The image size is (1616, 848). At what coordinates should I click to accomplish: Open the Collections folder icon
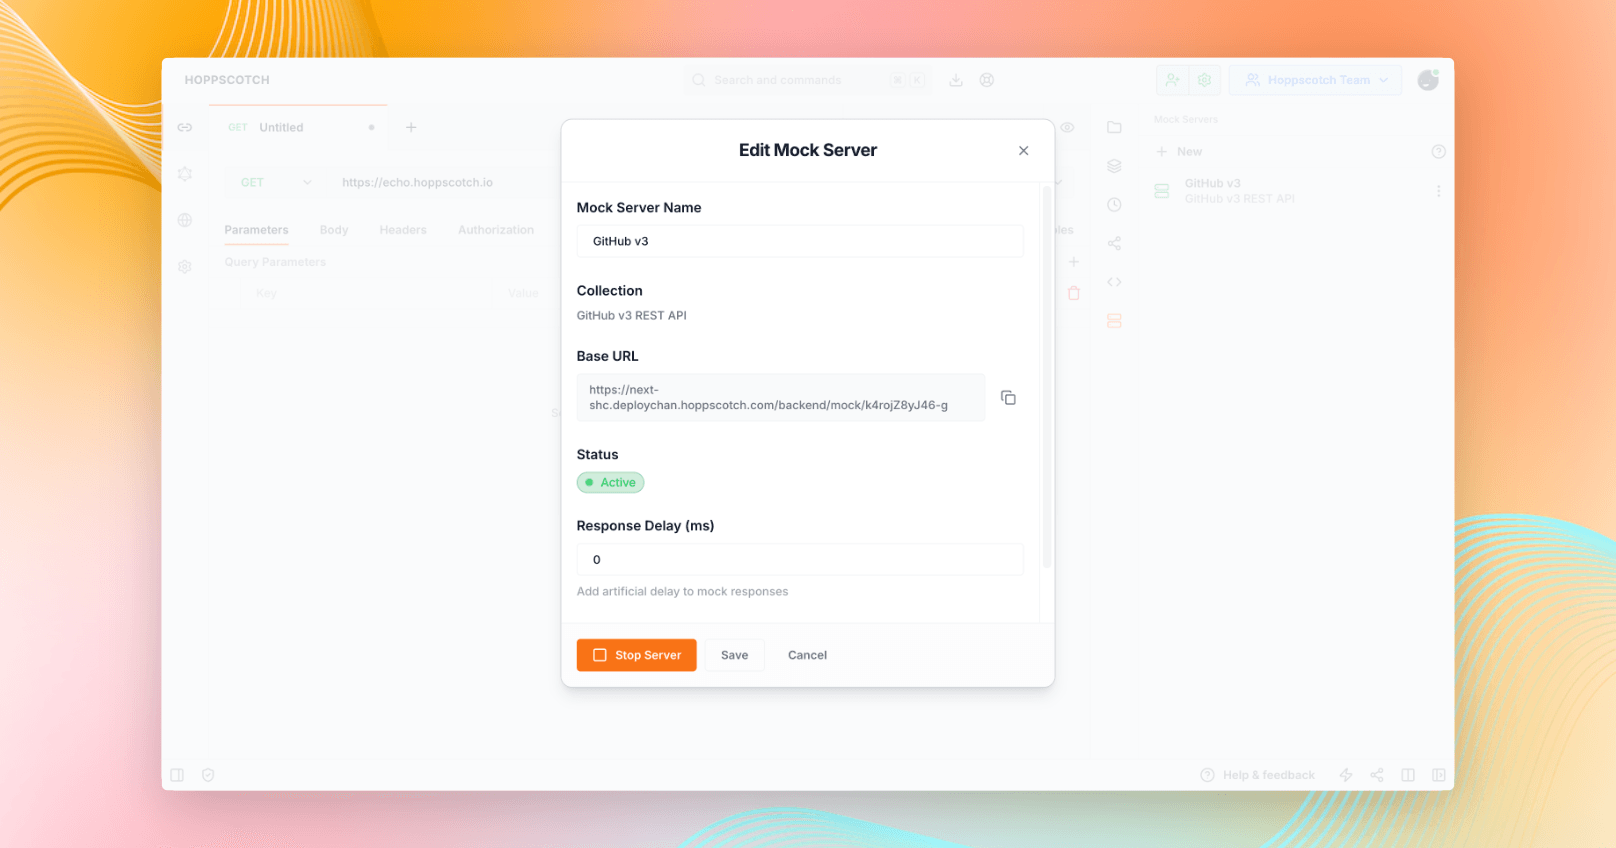(x=1114, y=128)
